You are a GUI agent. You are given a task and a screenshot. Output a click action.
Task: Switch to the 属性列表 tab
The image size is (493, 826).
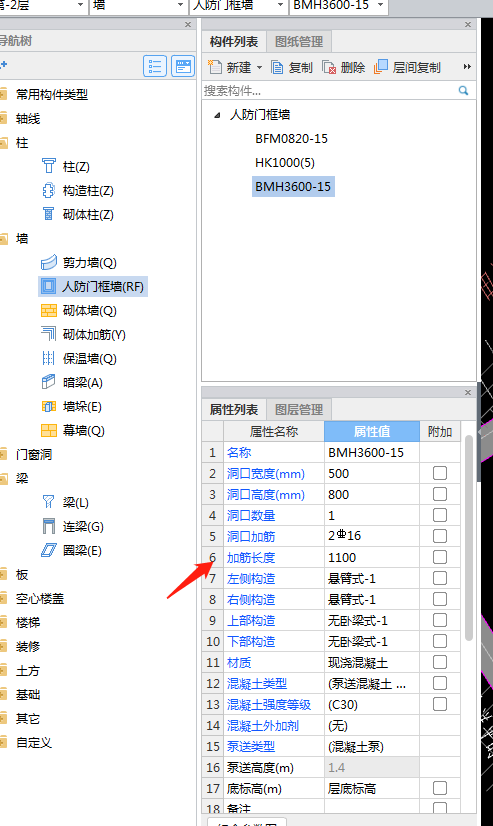[x=233, y=410]
